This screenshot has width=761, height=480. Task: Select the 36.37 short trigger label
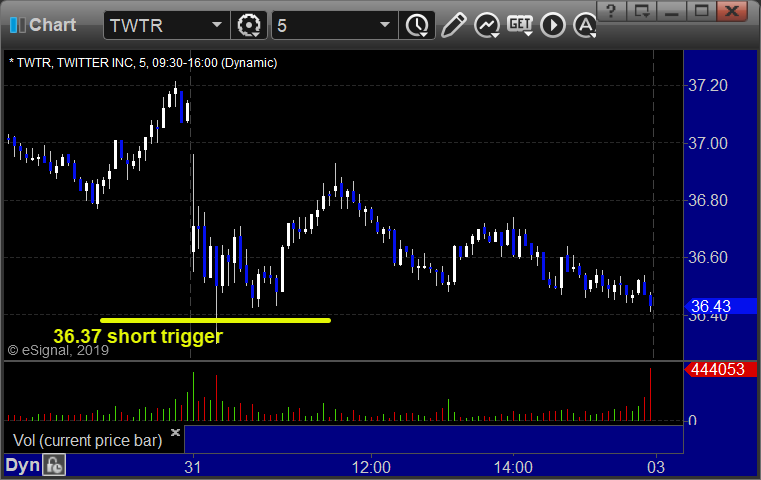tap(138, 336)
